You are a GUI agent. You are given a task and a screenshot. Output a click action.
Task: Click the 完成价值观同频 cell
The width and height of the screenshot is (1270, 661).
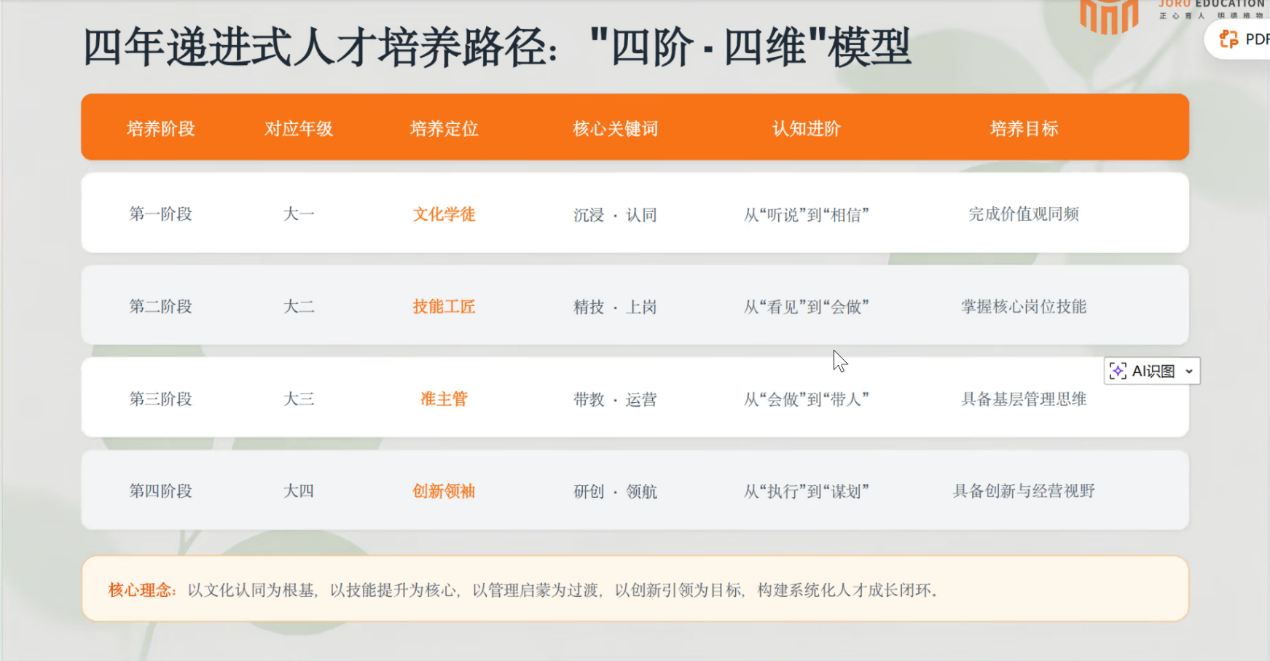coord(1024,214)
